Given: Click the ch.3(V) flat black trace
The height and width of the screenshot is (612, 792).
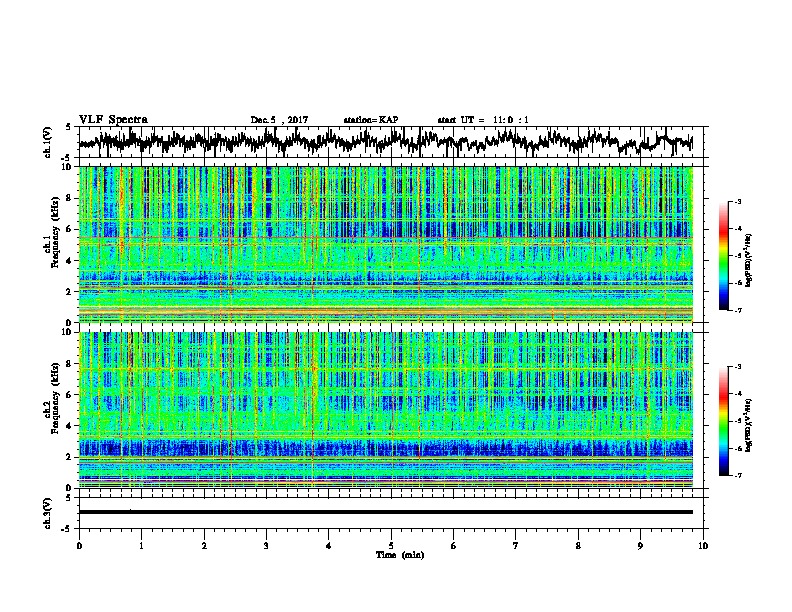Looking at the screenshot, I should point(386,512).
